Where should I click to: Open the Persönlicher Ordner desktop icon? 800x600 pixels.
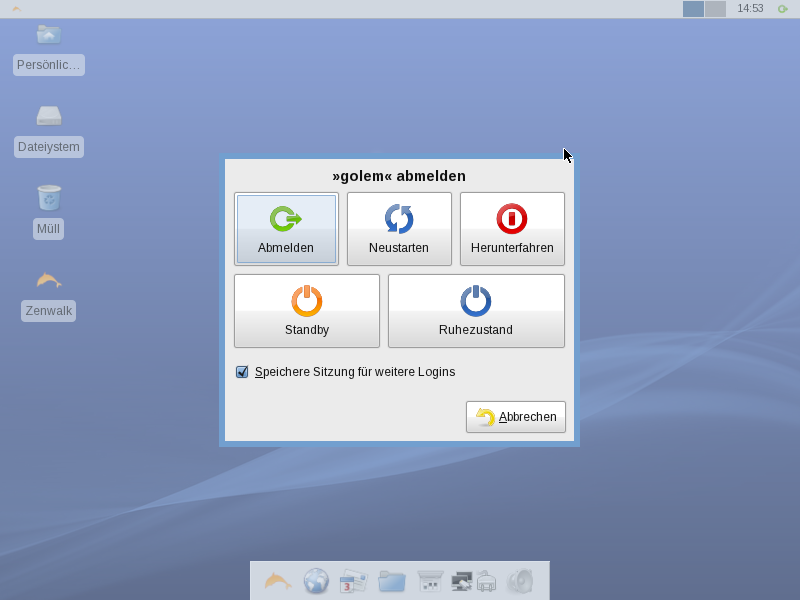pyautogui.click(x=49, y=36)
